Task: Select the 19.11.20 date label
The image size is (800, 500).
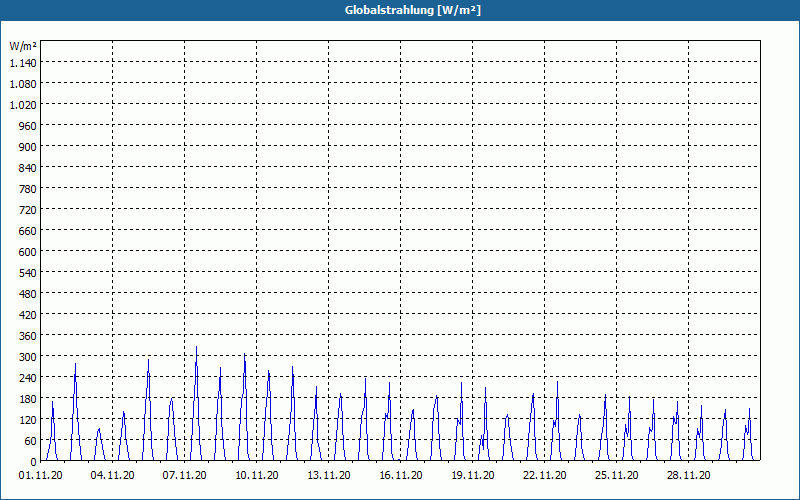Action: pos(473,476)
